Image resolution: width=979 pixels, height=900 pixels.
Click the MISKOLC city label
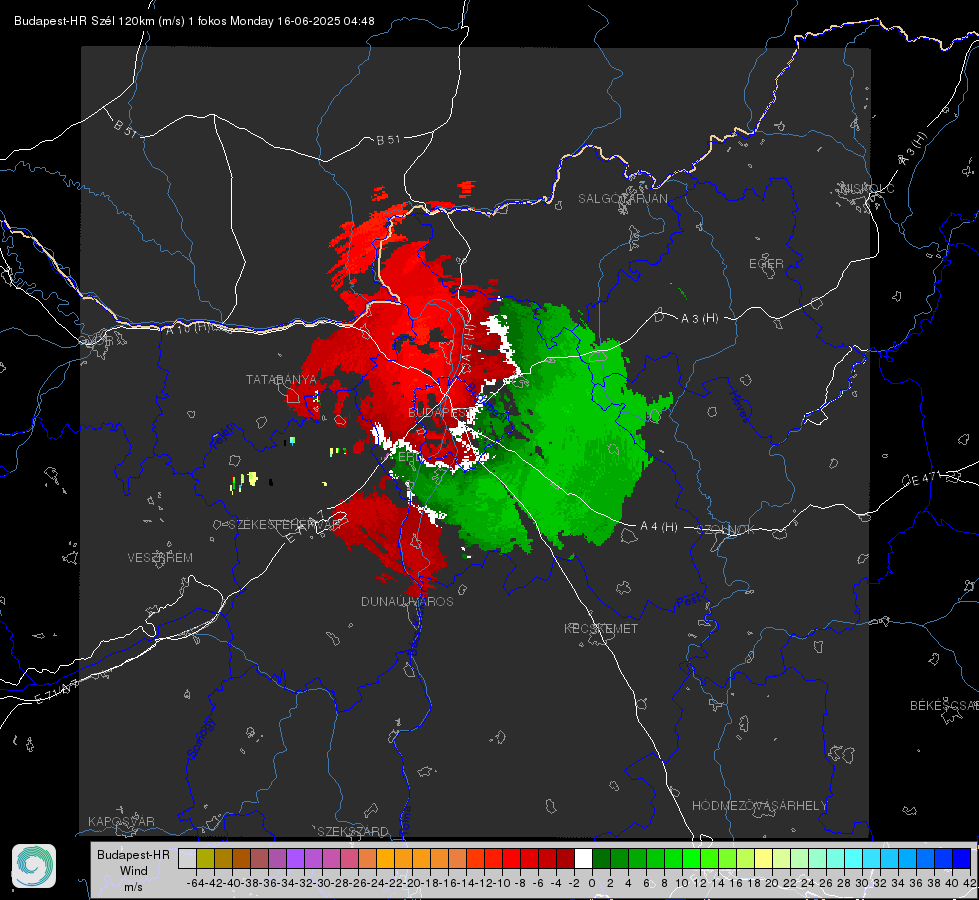(x=867, y=188)
